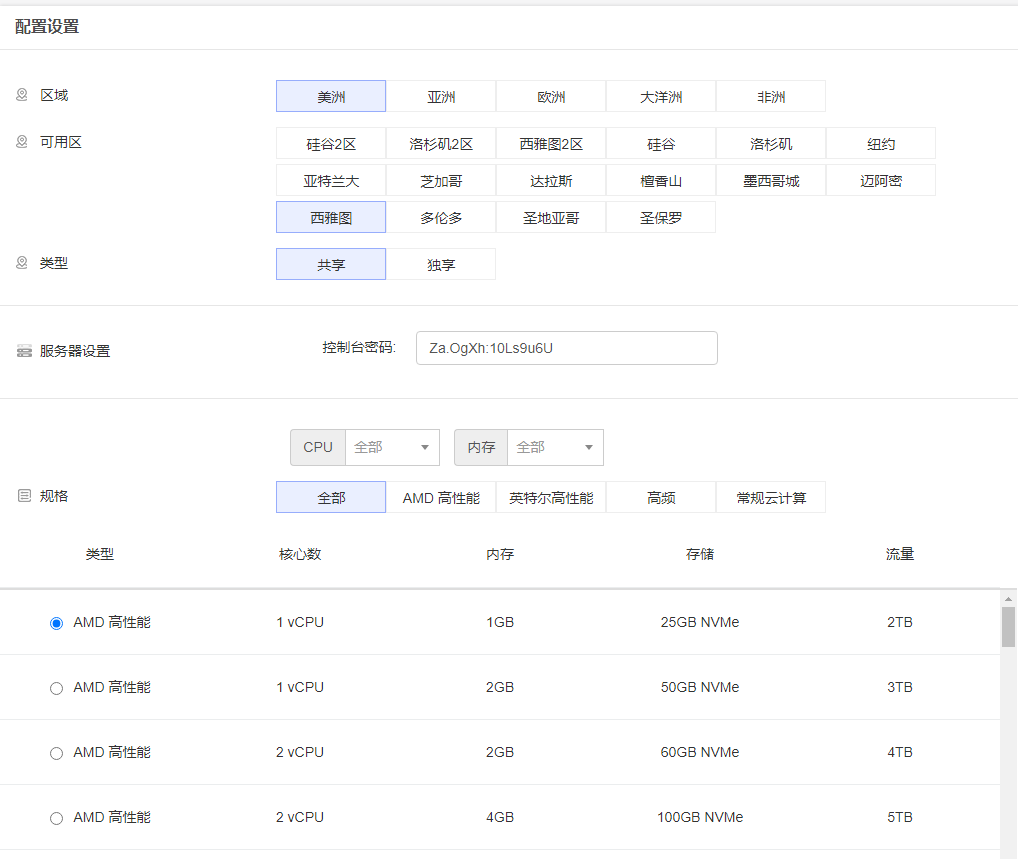
Task: Select the AMD 1 vCPU 2GB plan
Action: (x=56, y=688)
